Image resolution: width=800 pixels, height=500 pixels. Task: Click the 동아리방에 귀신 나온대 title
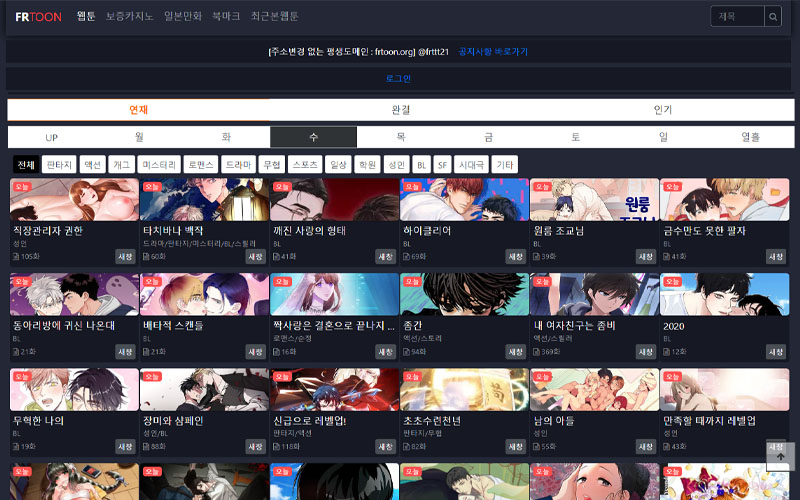pyautogui.click(x=64, y=326)
